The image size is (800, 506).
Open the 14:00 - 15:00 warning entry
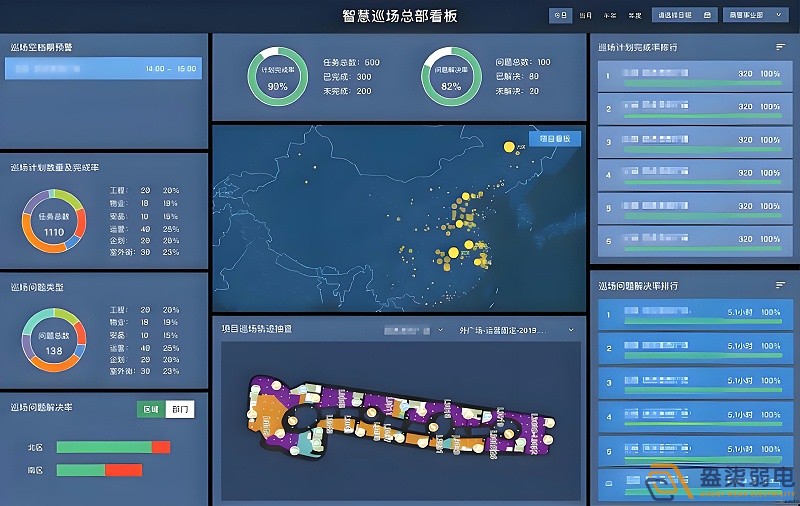point(103,69)
